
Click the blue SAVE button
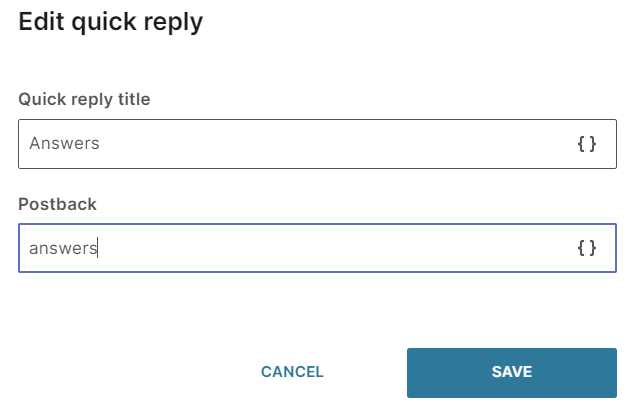click(511, 372)
